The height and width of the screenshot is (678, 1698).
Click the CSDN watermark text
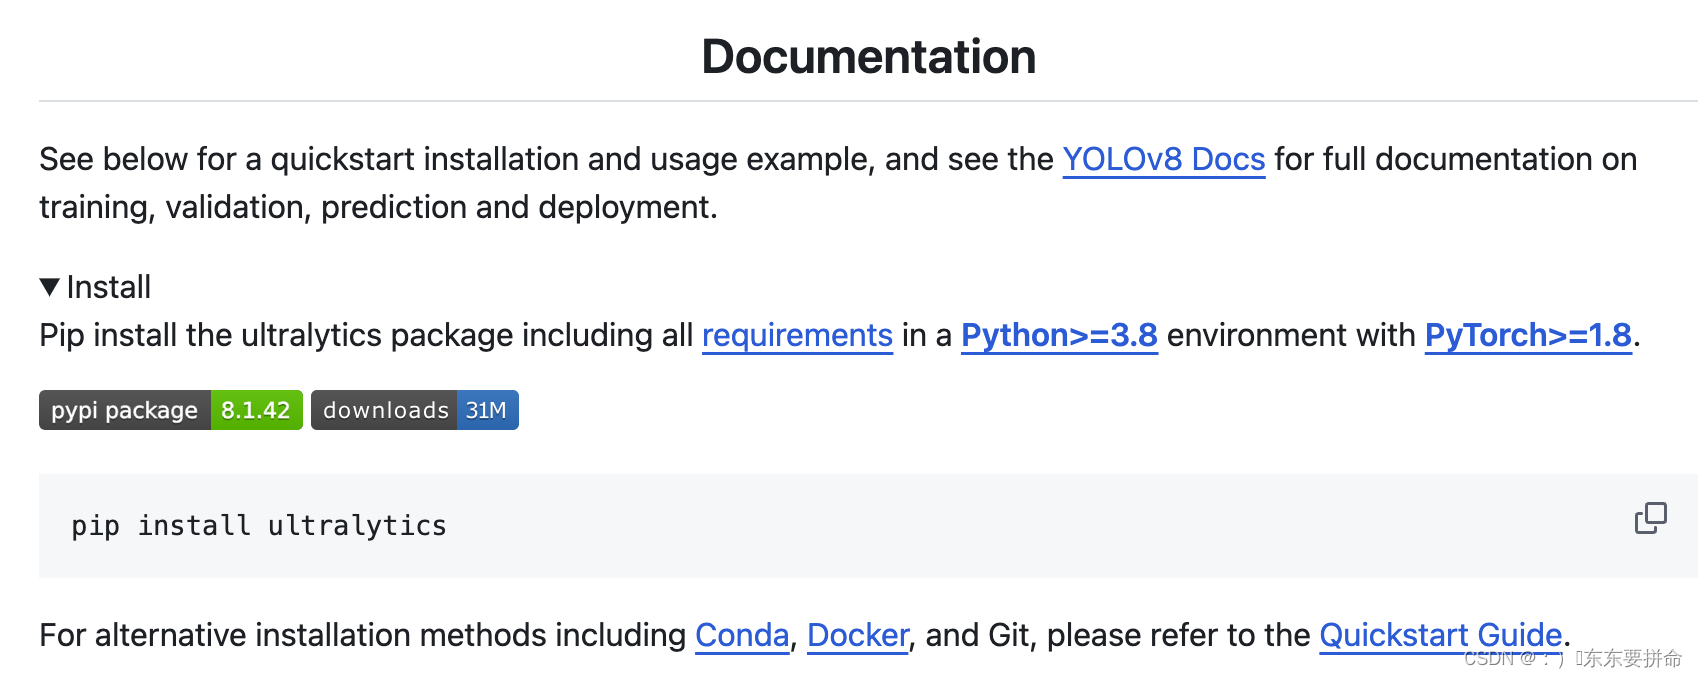coord(1572,658)
